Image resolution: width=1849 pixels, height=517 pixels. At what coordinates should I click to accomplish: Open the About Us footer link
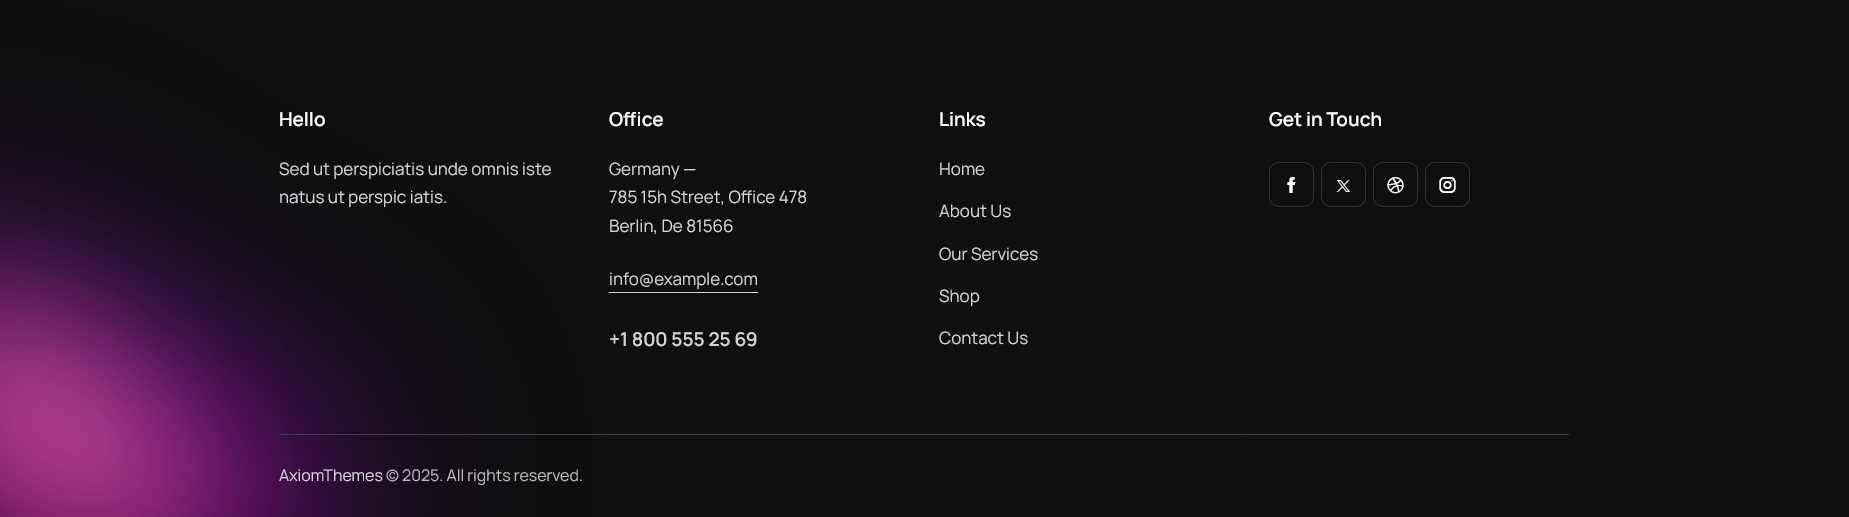pos(975,211)
